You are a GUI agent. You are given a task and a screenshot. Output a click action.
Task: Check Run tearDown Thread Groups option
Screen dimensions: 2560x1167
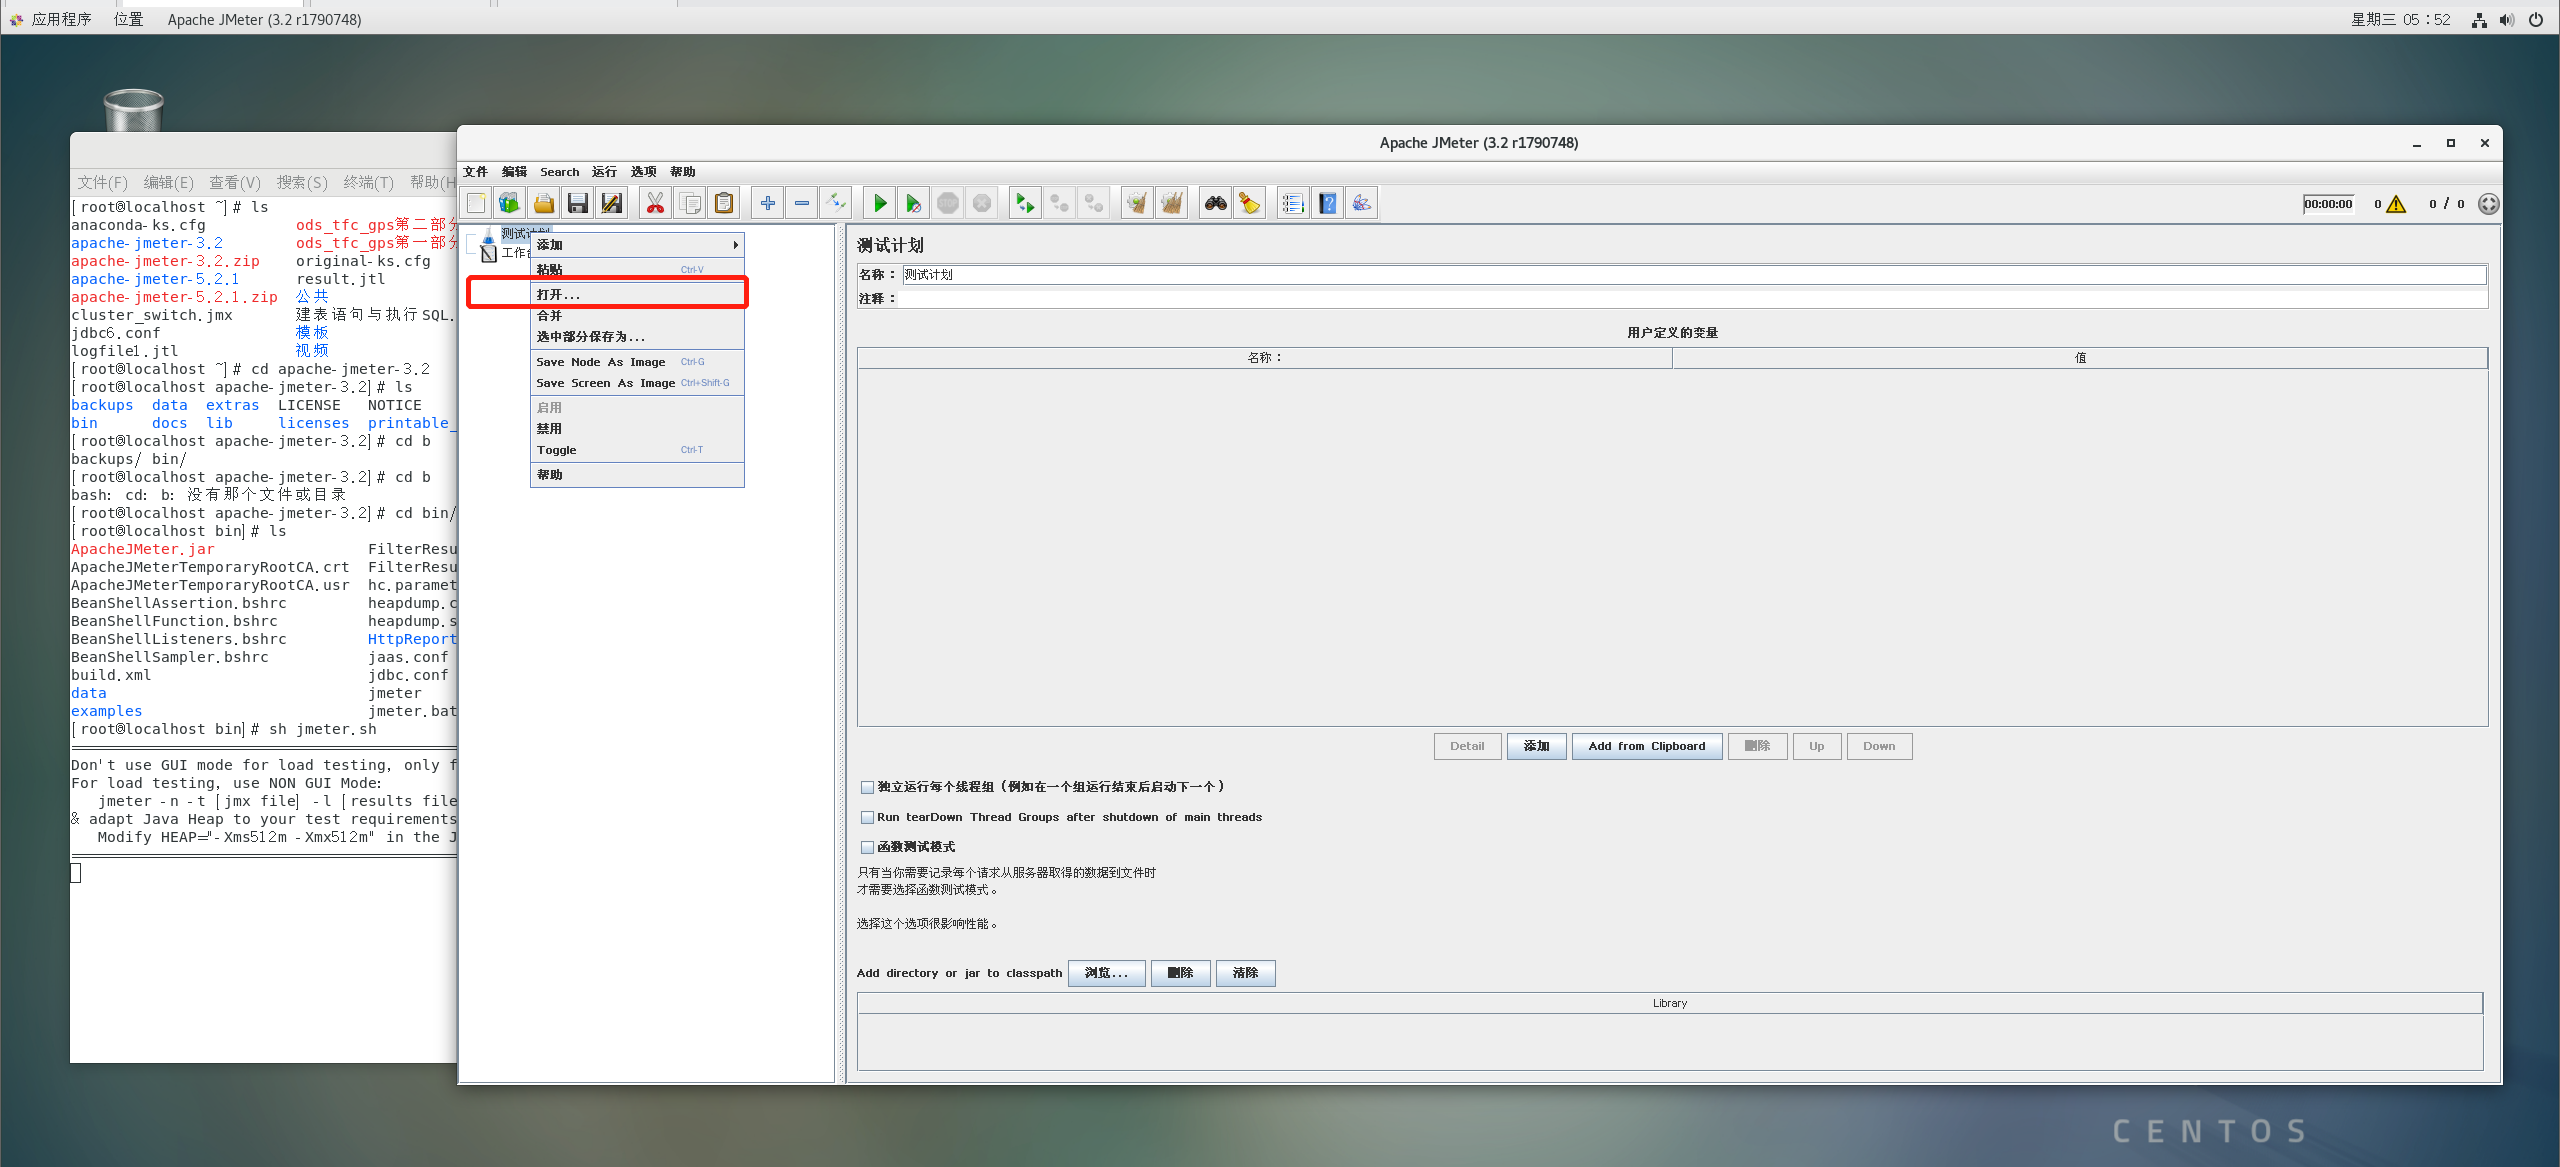[867, 817]
